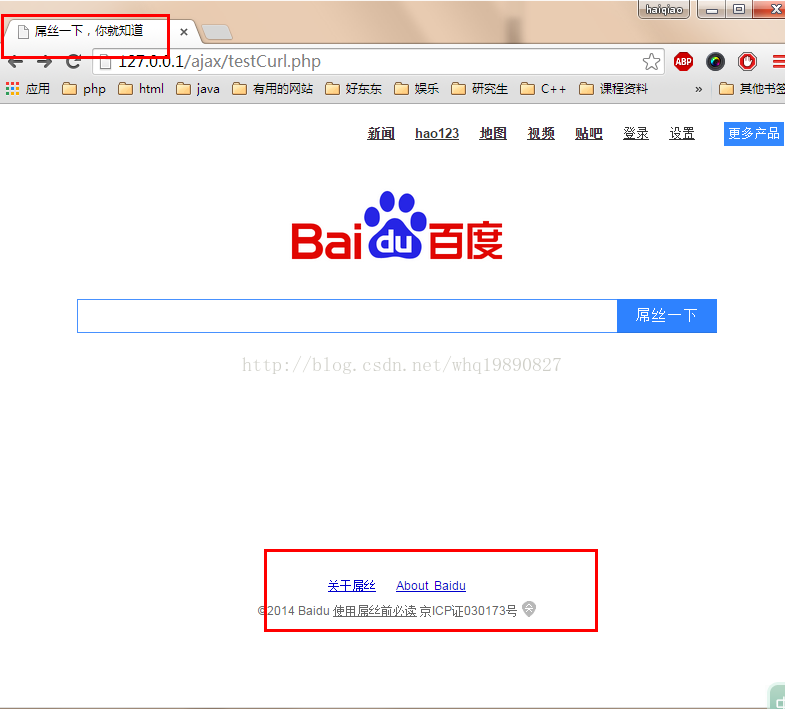The image size is (785, 709).
Task: Open the 关于屌丝 footer link
Action: pyautogui.click(x=351, y=586)
